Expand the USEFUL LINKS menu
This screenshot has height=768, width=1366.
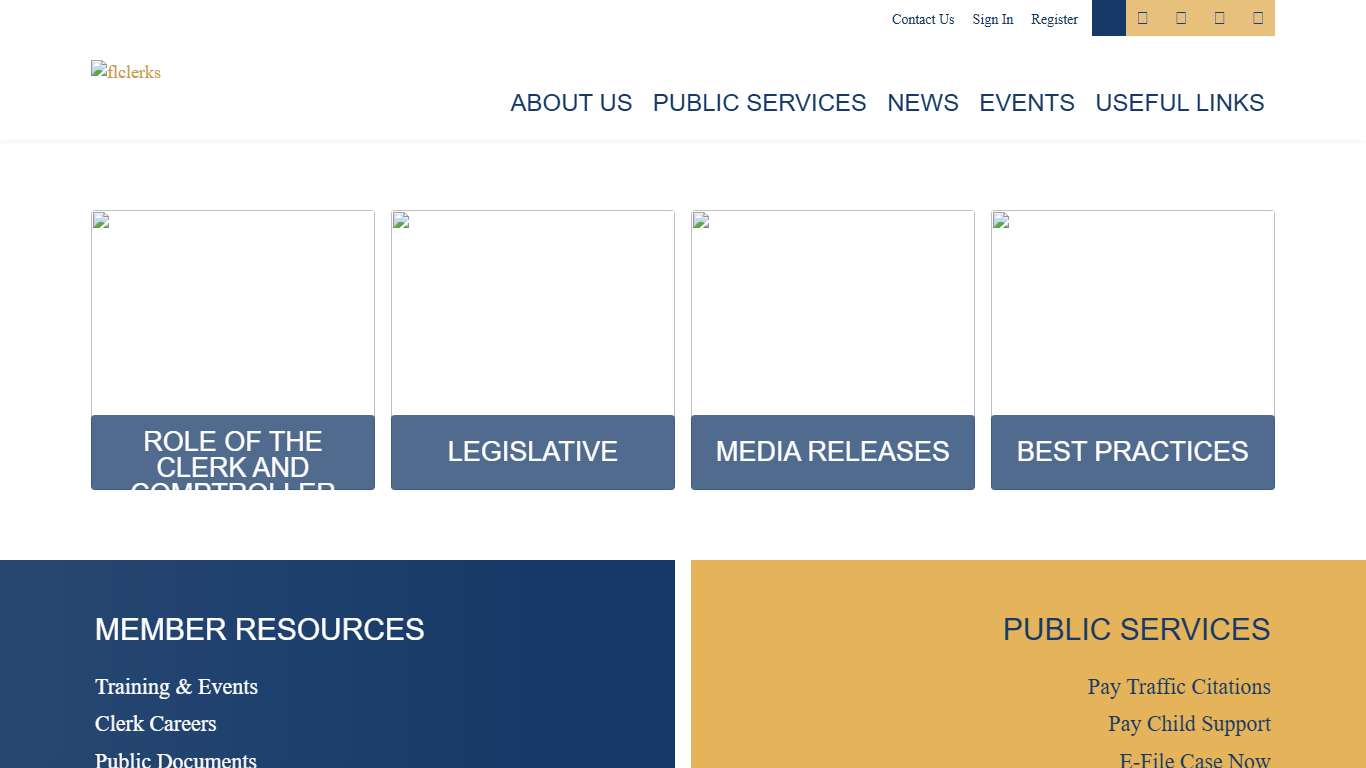coord(1179,103)
